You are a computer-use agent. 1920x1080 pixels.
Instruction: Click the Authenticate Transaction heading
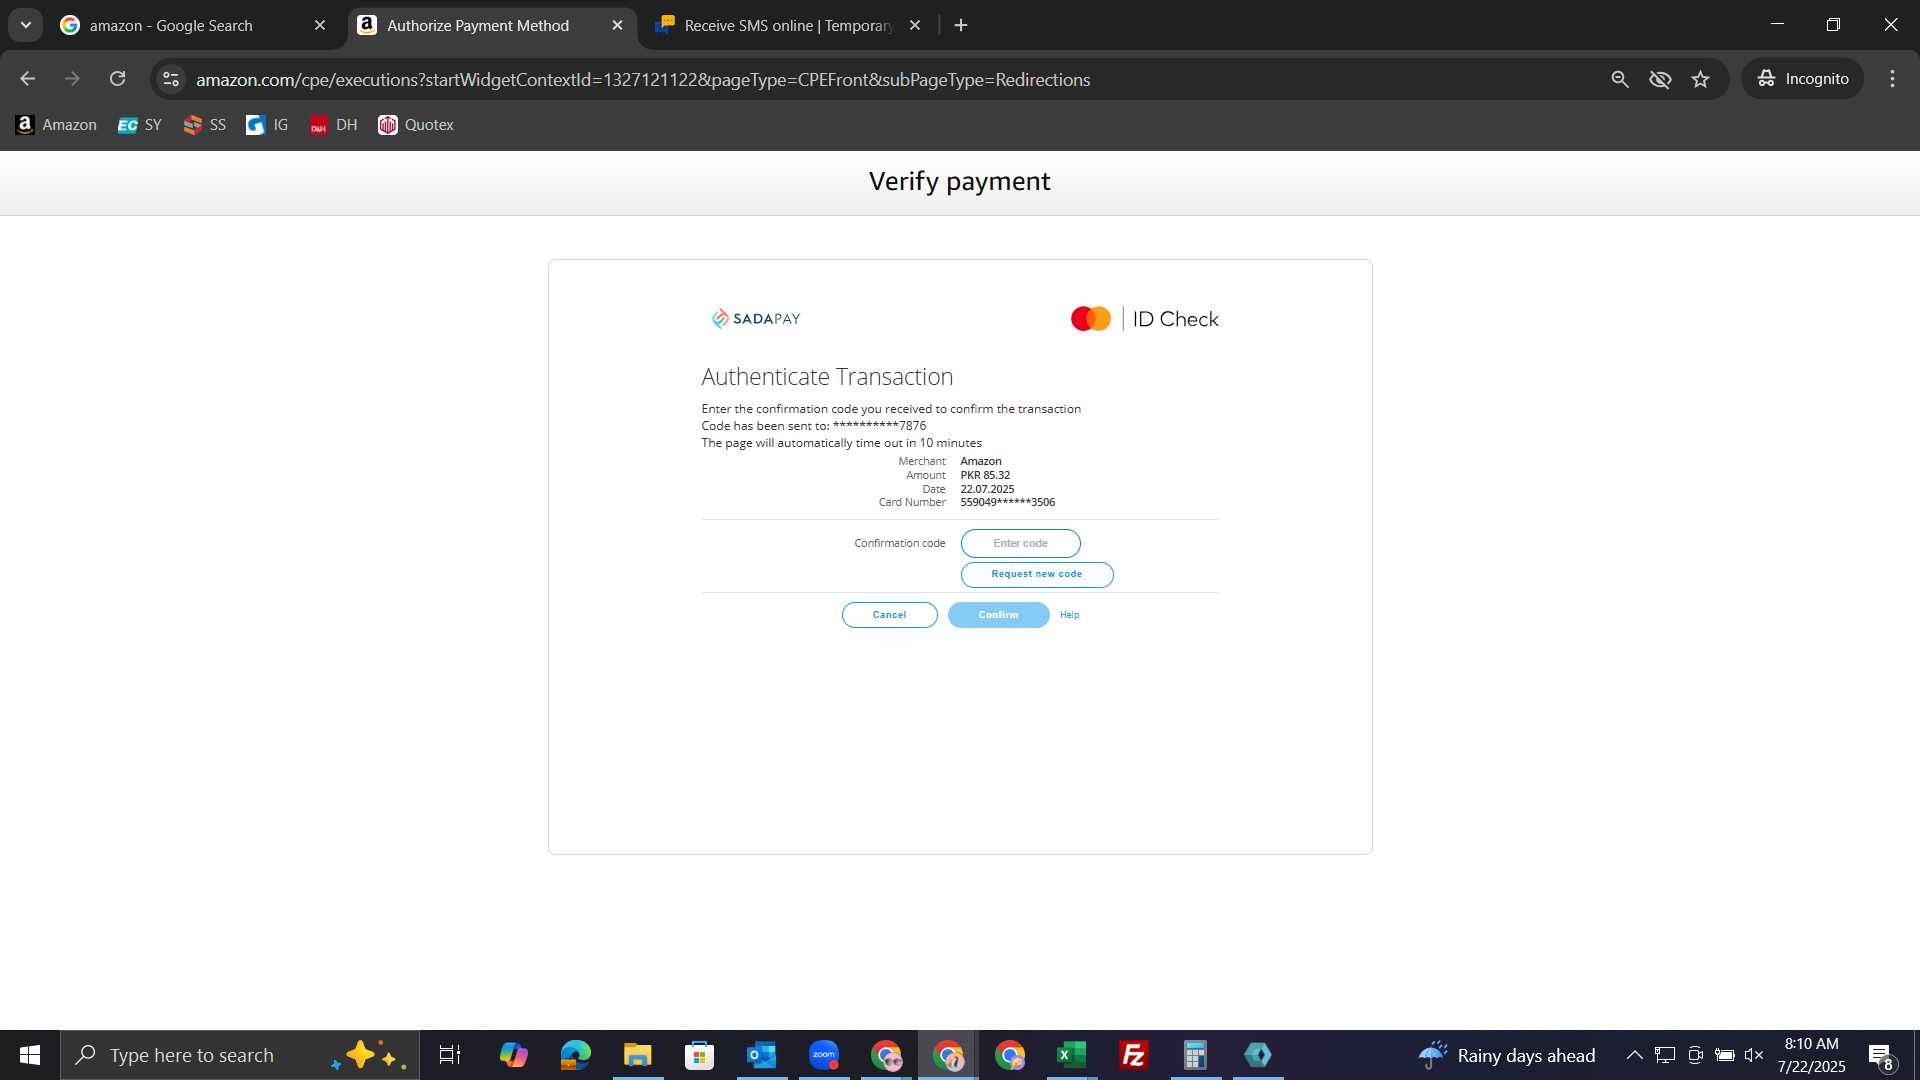(x=827, y=377)
